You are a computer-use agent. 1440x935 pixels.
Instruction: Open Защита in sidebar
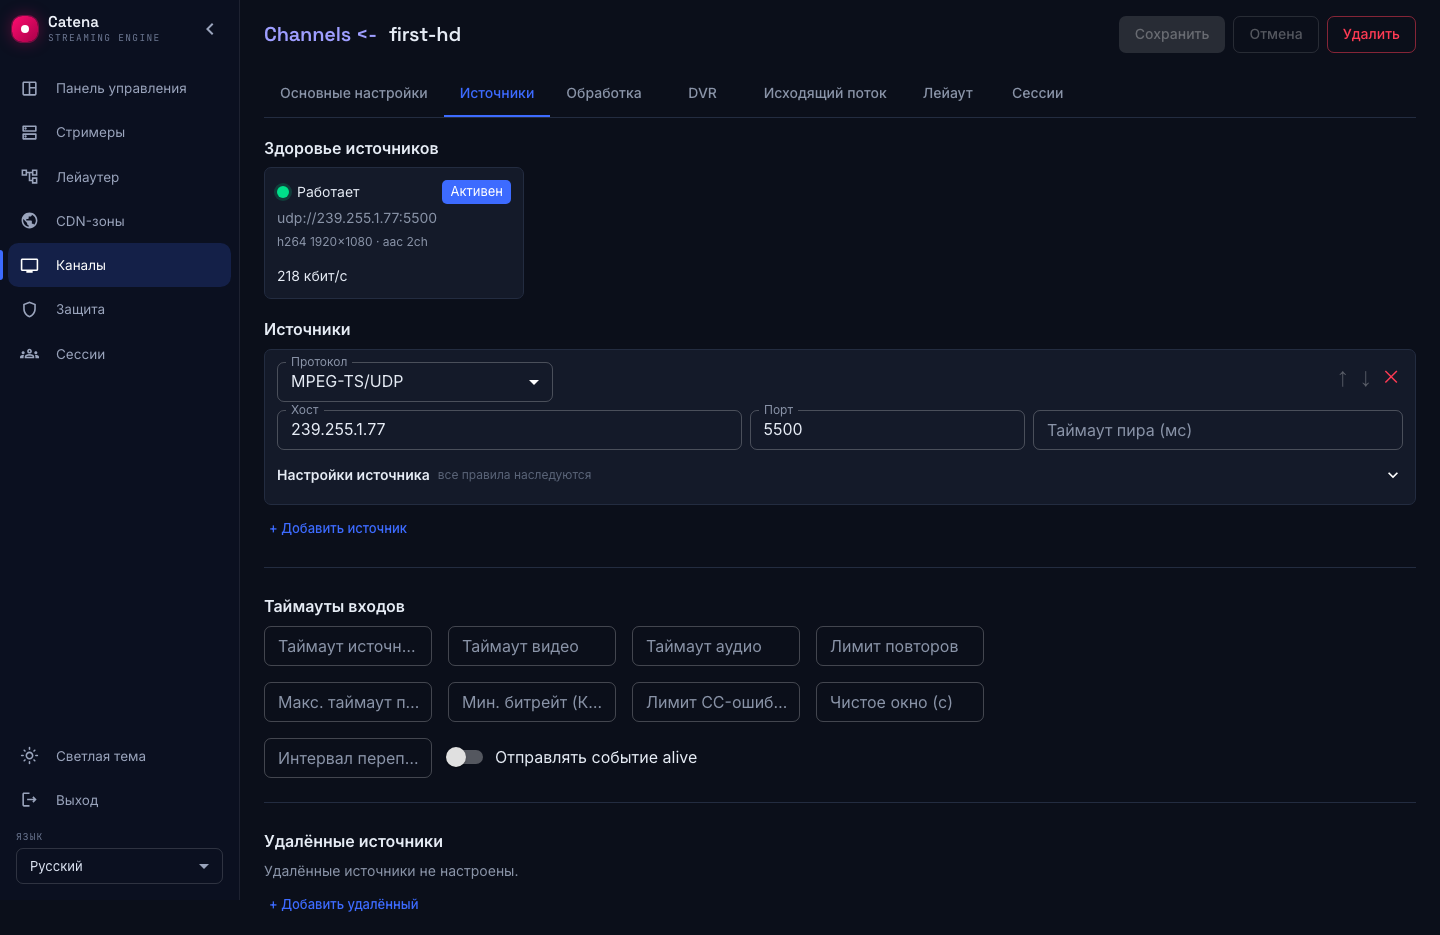click(120, 309)
